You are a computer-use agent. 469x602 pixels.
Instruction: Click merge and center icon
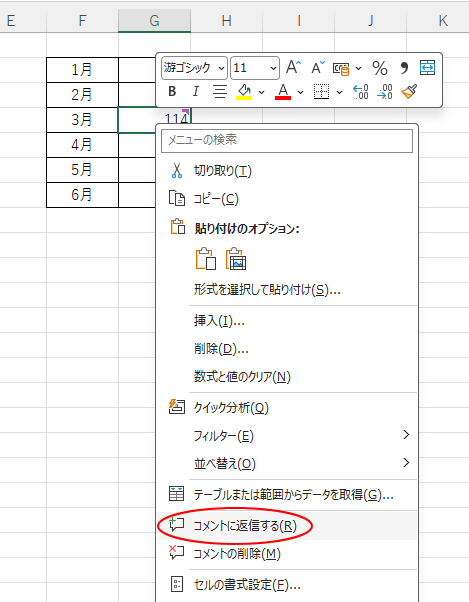pos(427,67)
